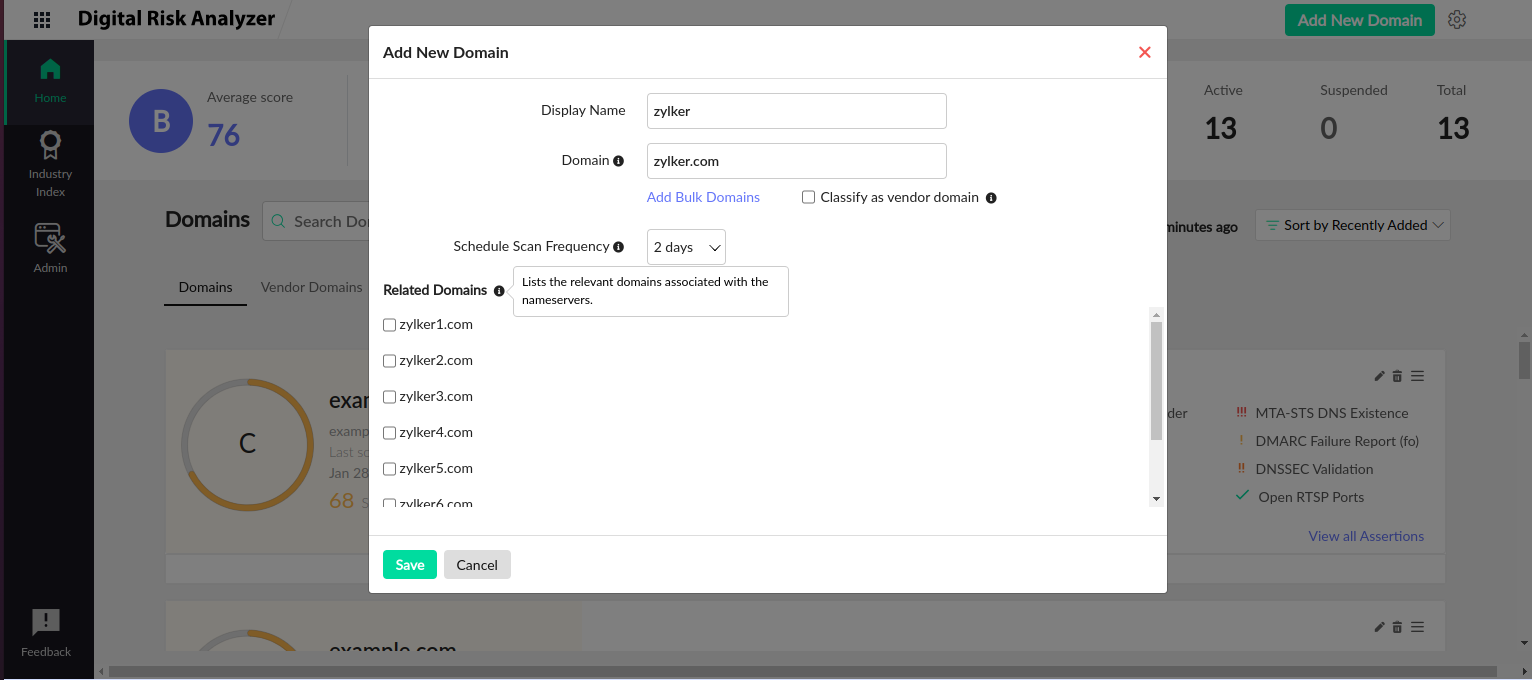The width and height of the screenshot is (1532, 680).
Task: Expand the Schedule Scan Frequency dropdown
Action: [686, 247]
